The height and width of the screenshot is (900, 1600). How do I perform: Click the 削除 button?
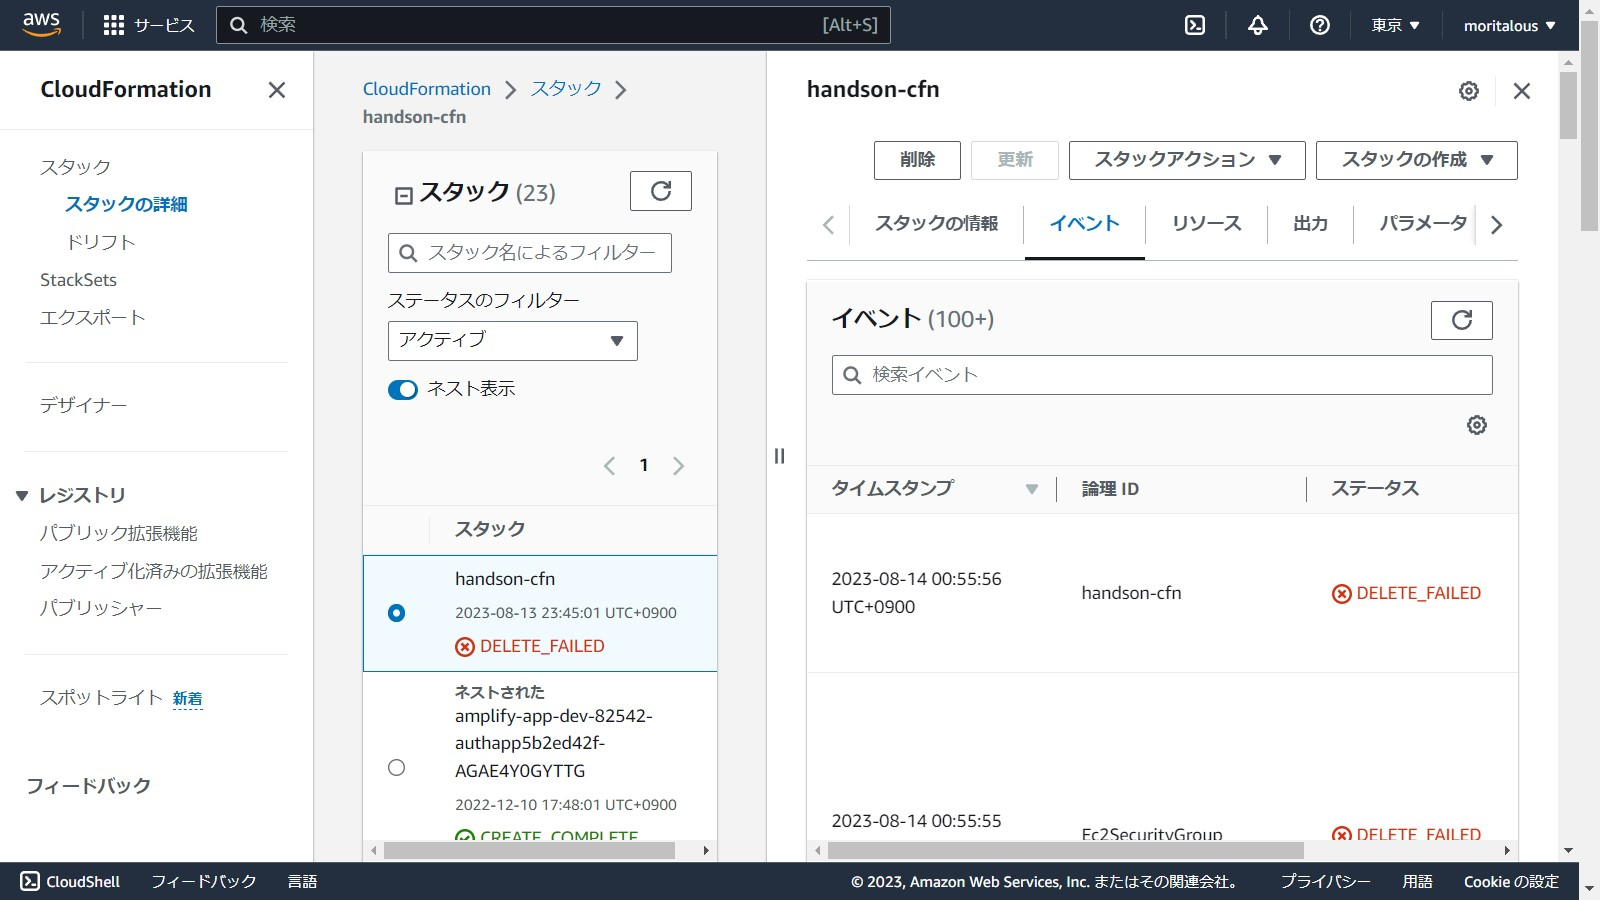point(917,160)
